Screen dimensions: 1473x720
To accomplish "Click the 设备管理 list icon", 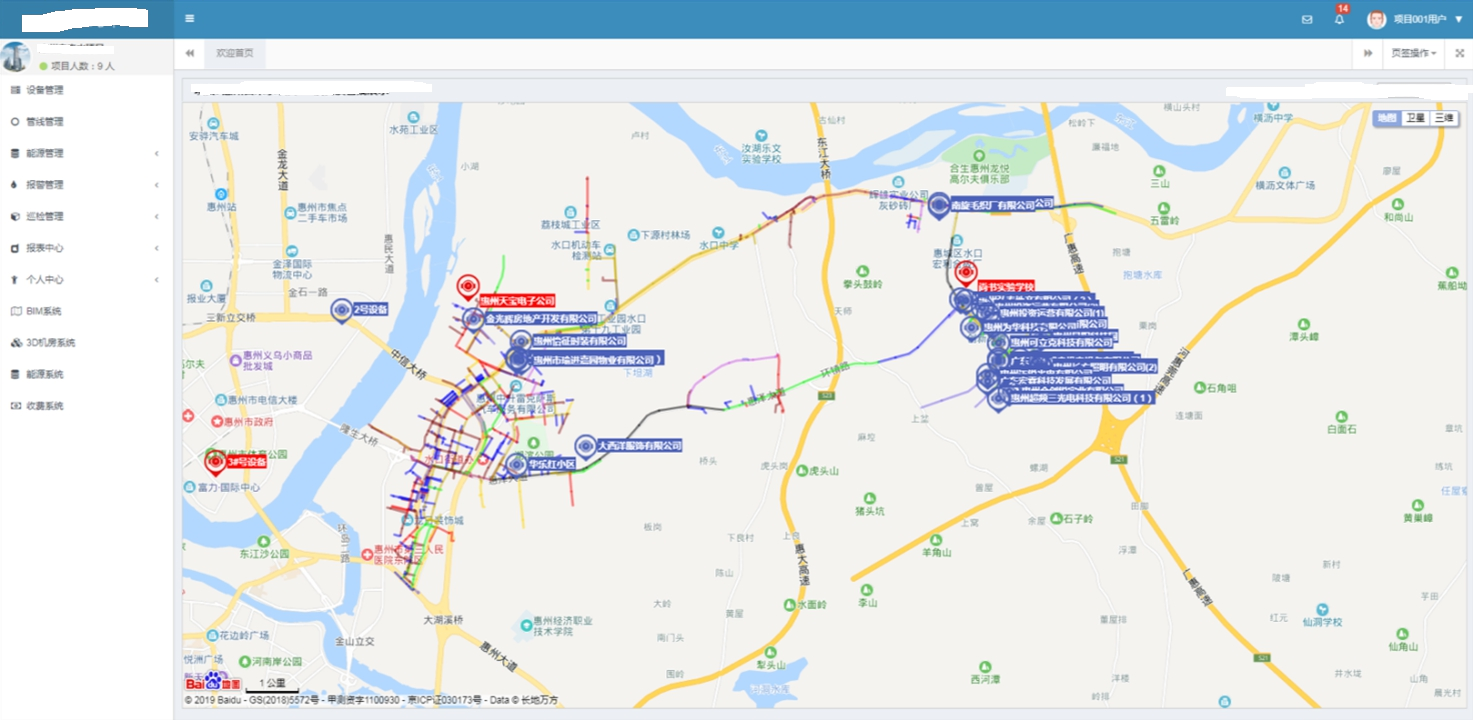I will pos(15,90).
